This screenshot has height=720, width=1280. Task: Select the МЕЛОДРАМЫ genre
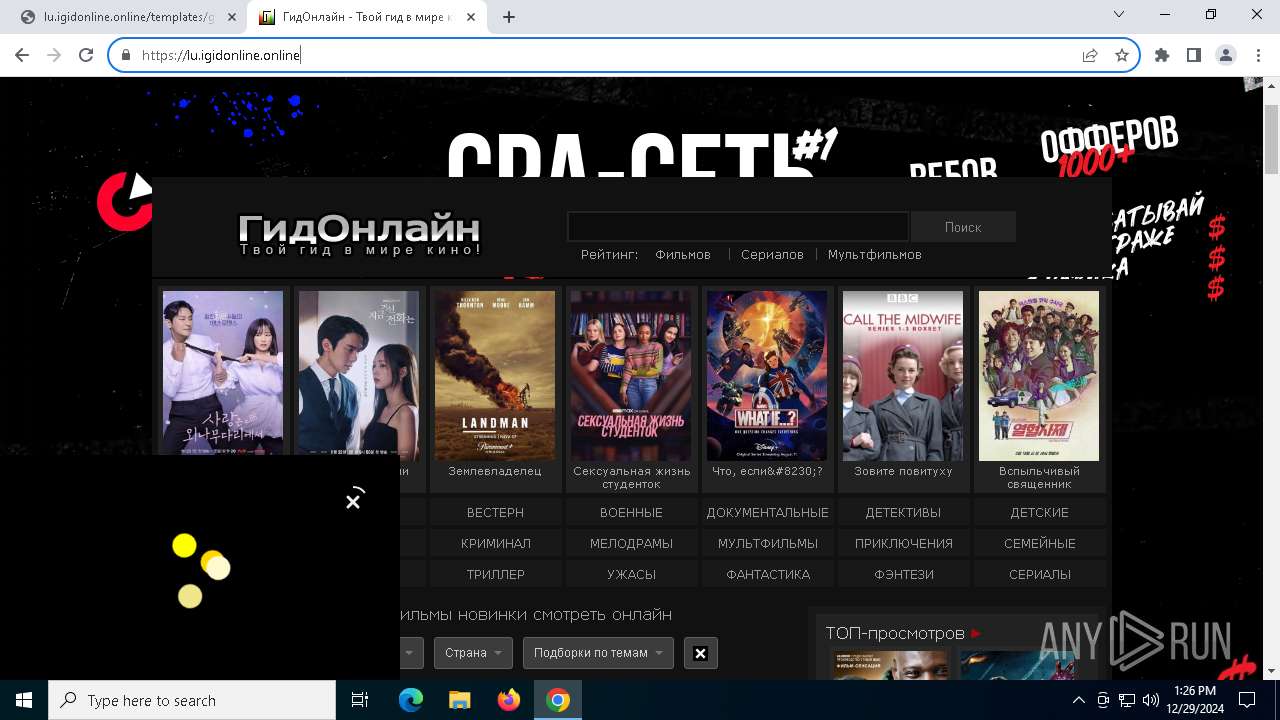tap(631, 543)
